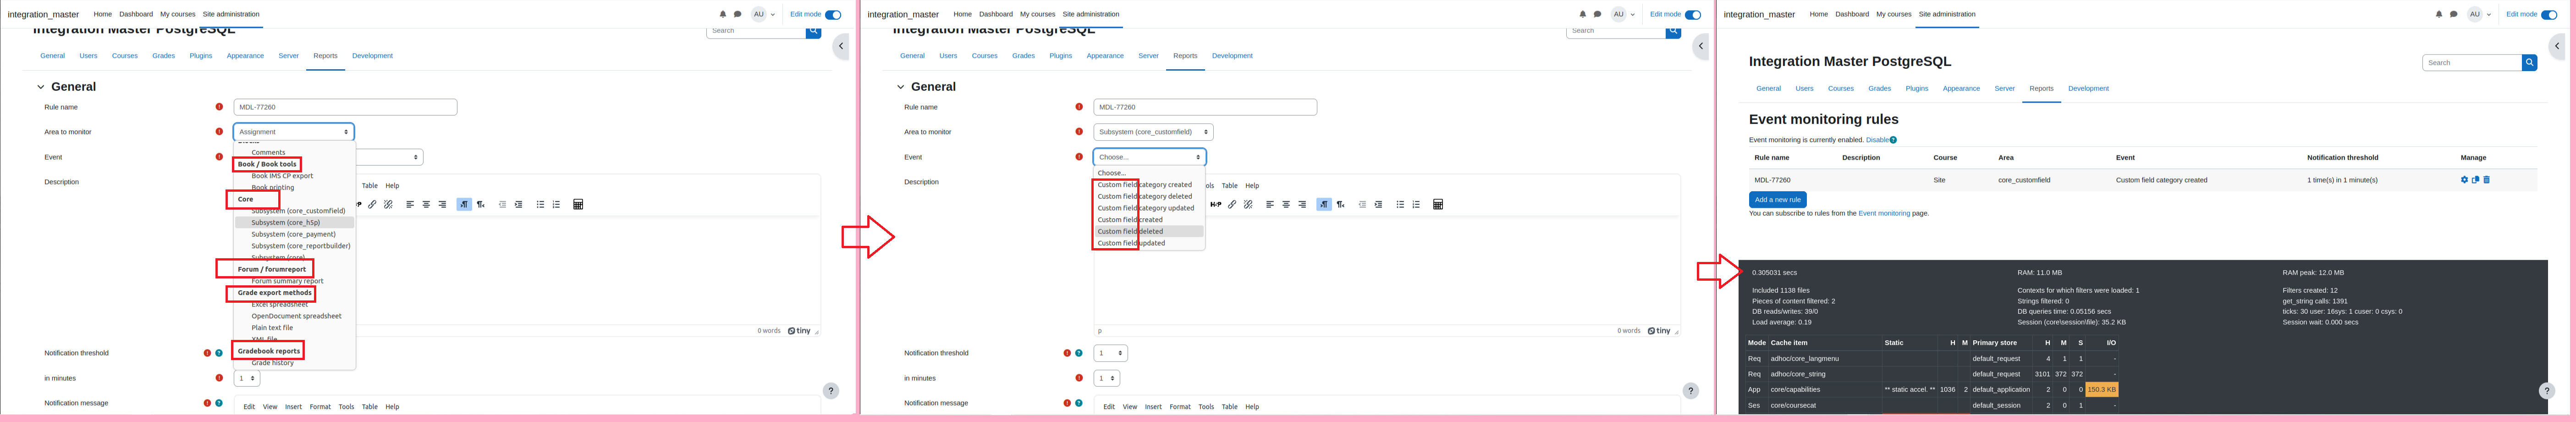This screenshot has height=422, width=2576.
Task: Click bullet list icon in Assignment-area form editor
Action: click(540, 204)
